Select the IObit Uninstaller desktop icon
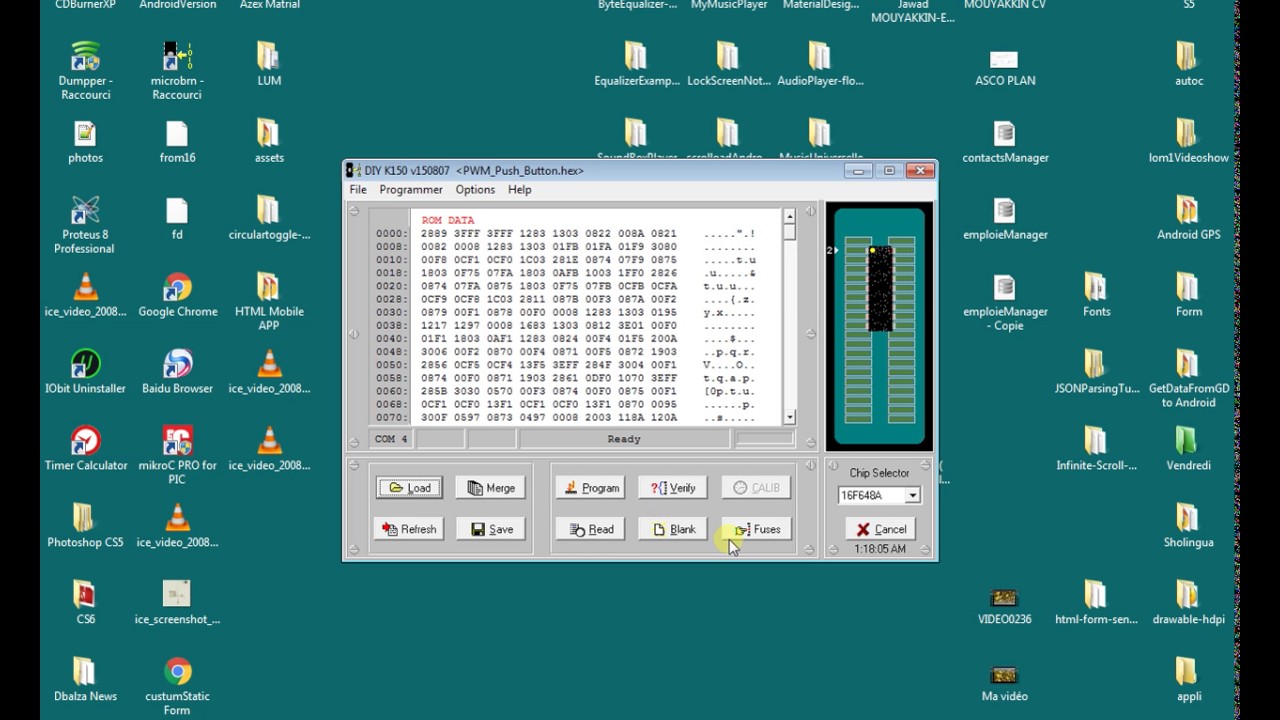The image size is (1280, 720). [x=85, y=372]
